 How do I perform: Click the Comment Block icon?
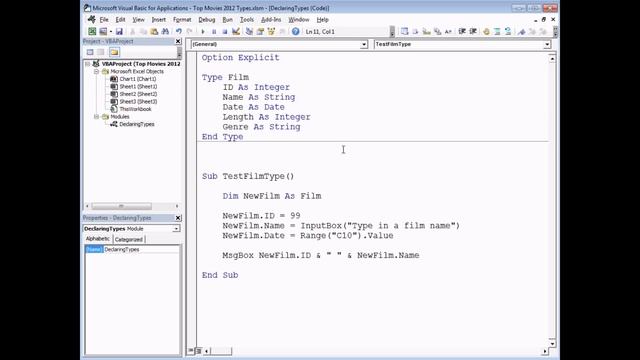point(497,31)
